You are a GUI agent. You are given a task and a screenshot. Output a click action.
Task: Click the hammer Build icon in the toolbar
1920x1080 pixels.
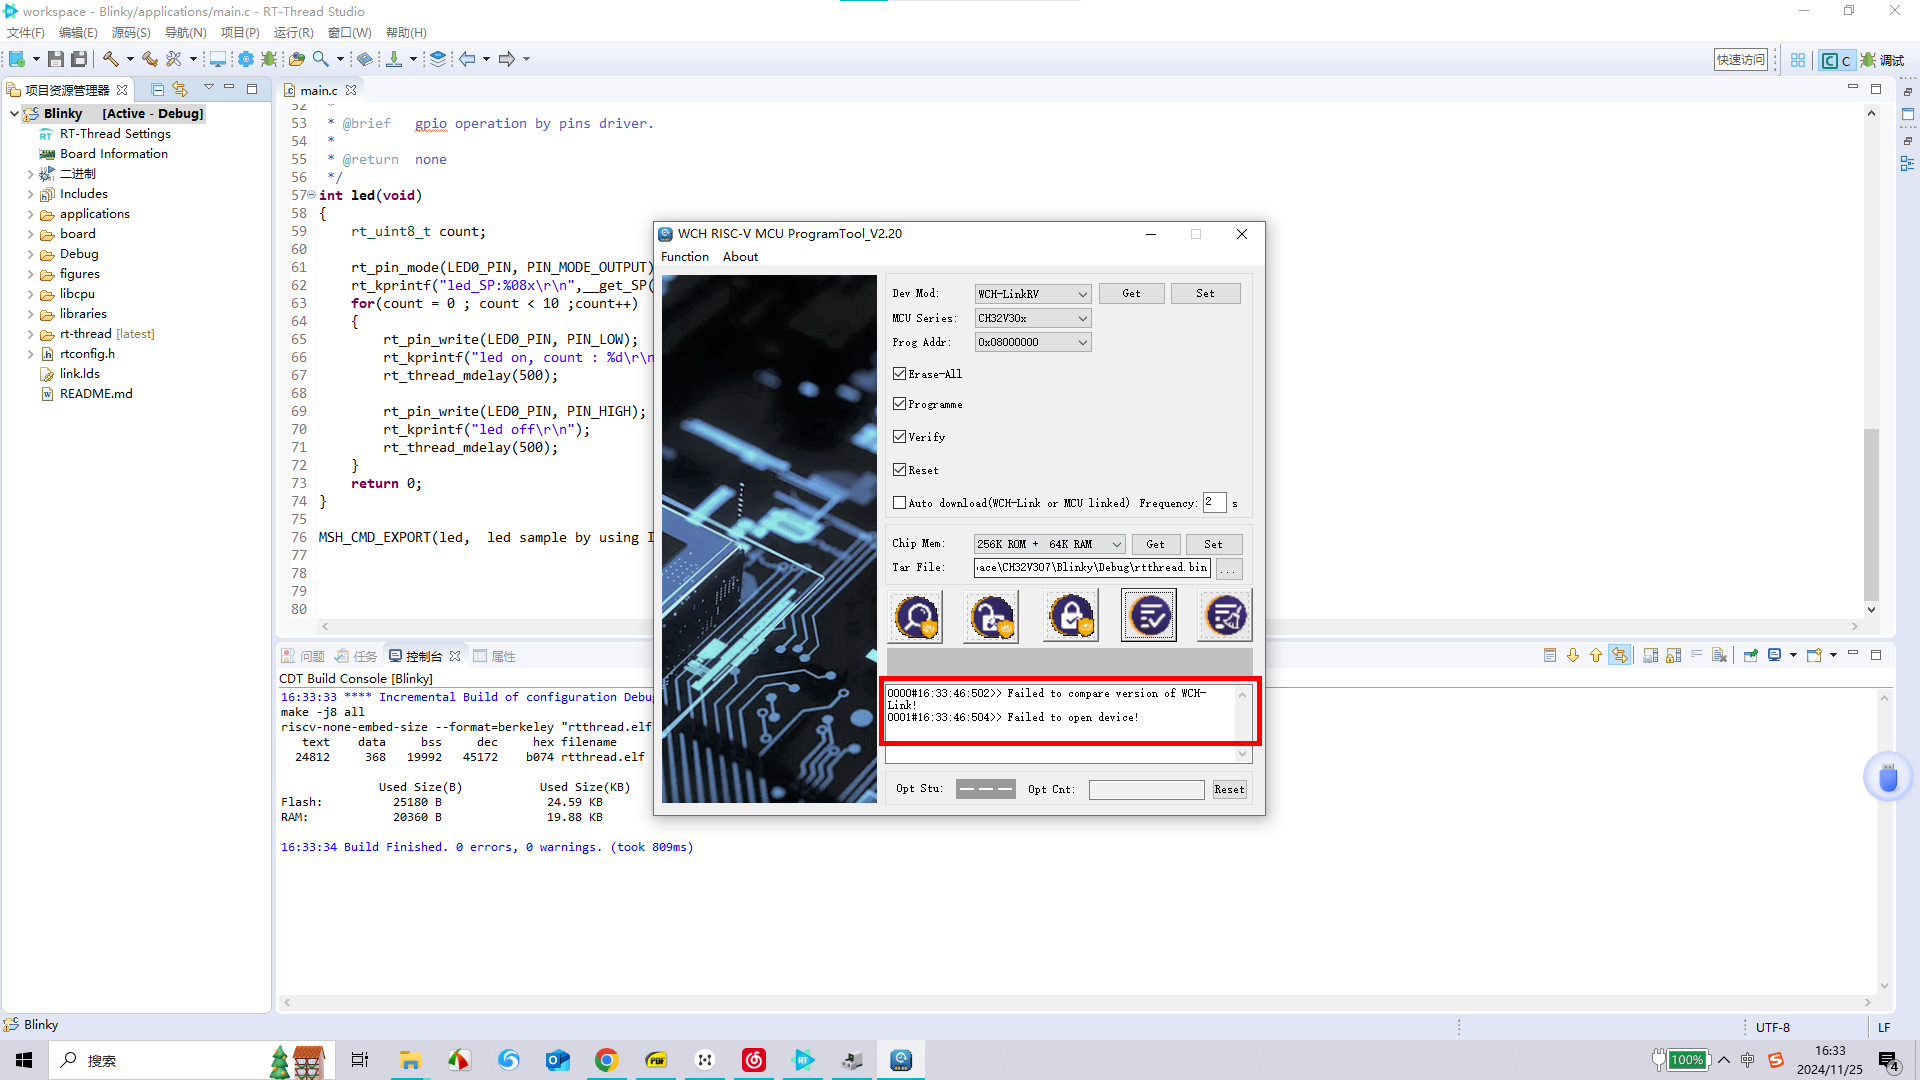point(111,60)
